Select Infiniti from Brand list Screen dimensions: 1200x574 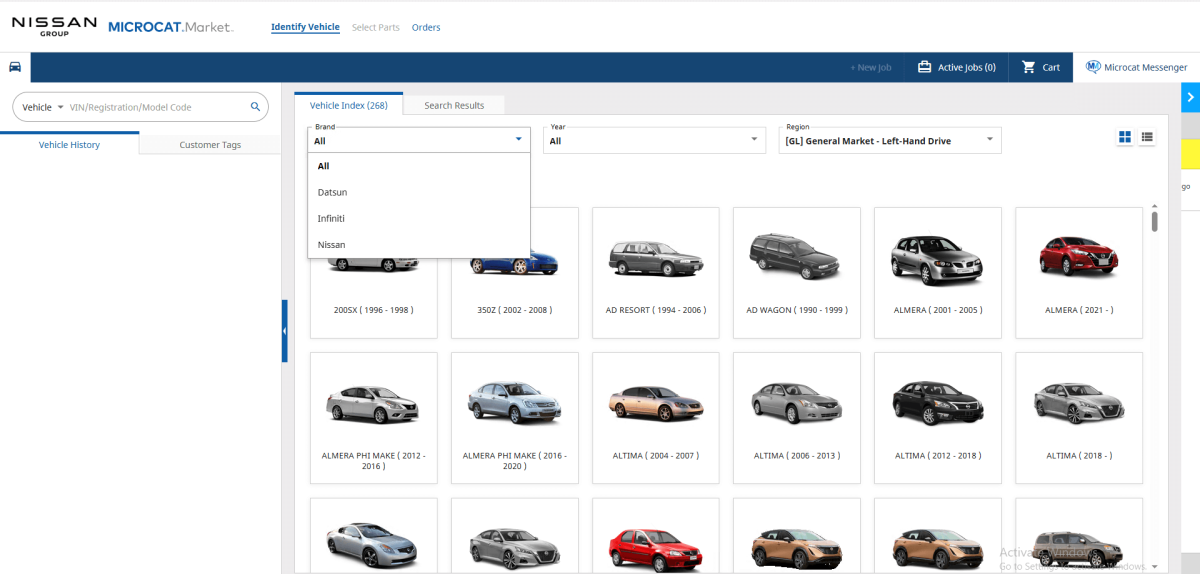click(x=331, y=218)
